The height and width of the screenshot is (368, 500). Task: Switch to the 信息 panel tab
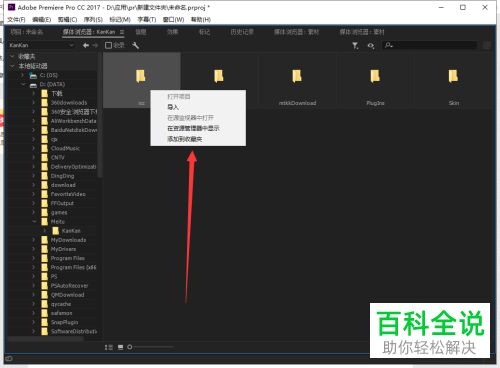pos(141,32)
